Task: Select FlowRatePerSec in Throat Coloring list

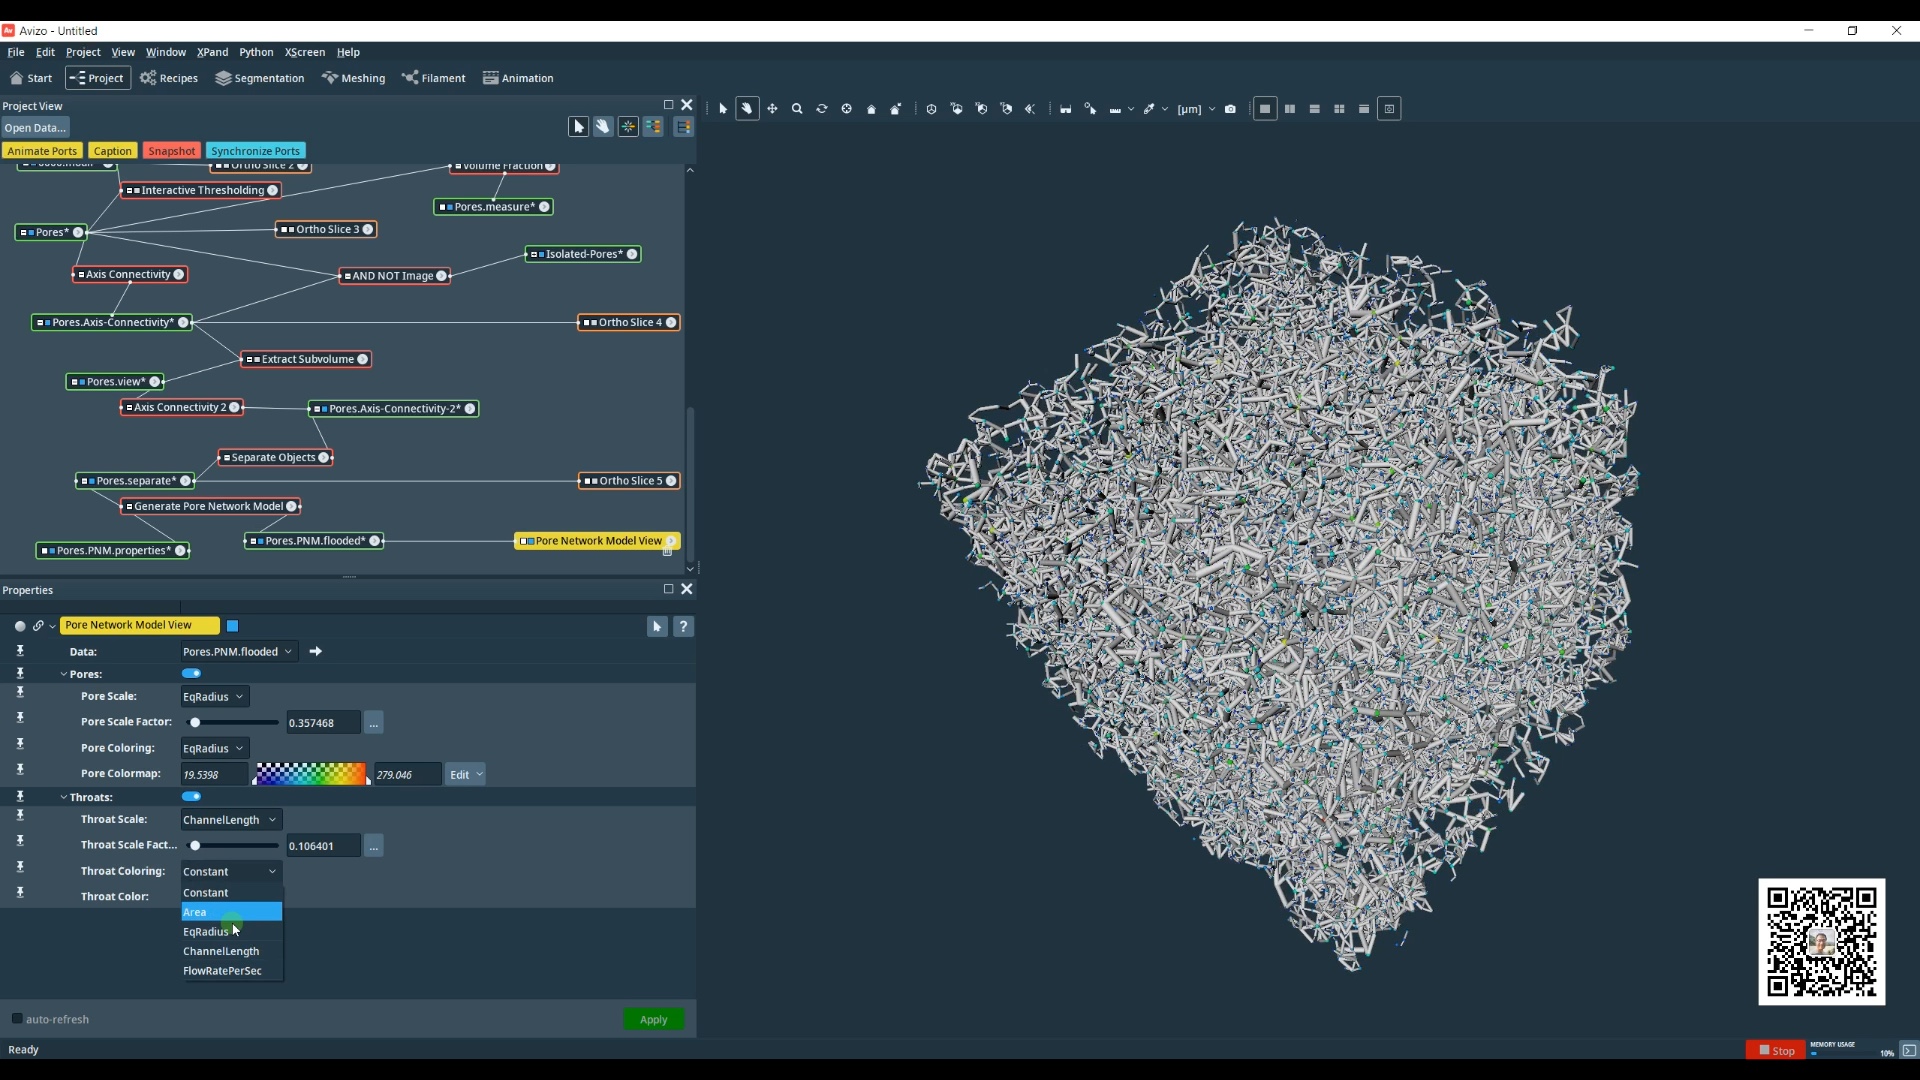Action: click(x=231, y=971)
